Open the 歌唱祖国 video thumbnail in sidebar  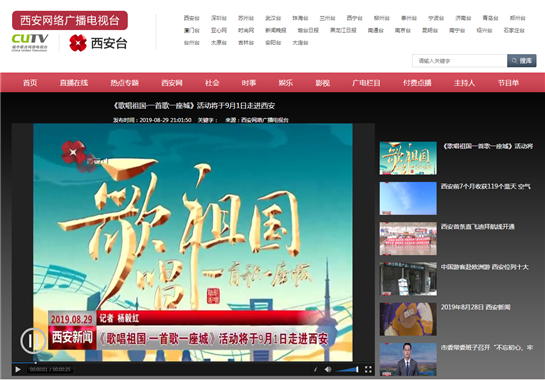[408, 158]
